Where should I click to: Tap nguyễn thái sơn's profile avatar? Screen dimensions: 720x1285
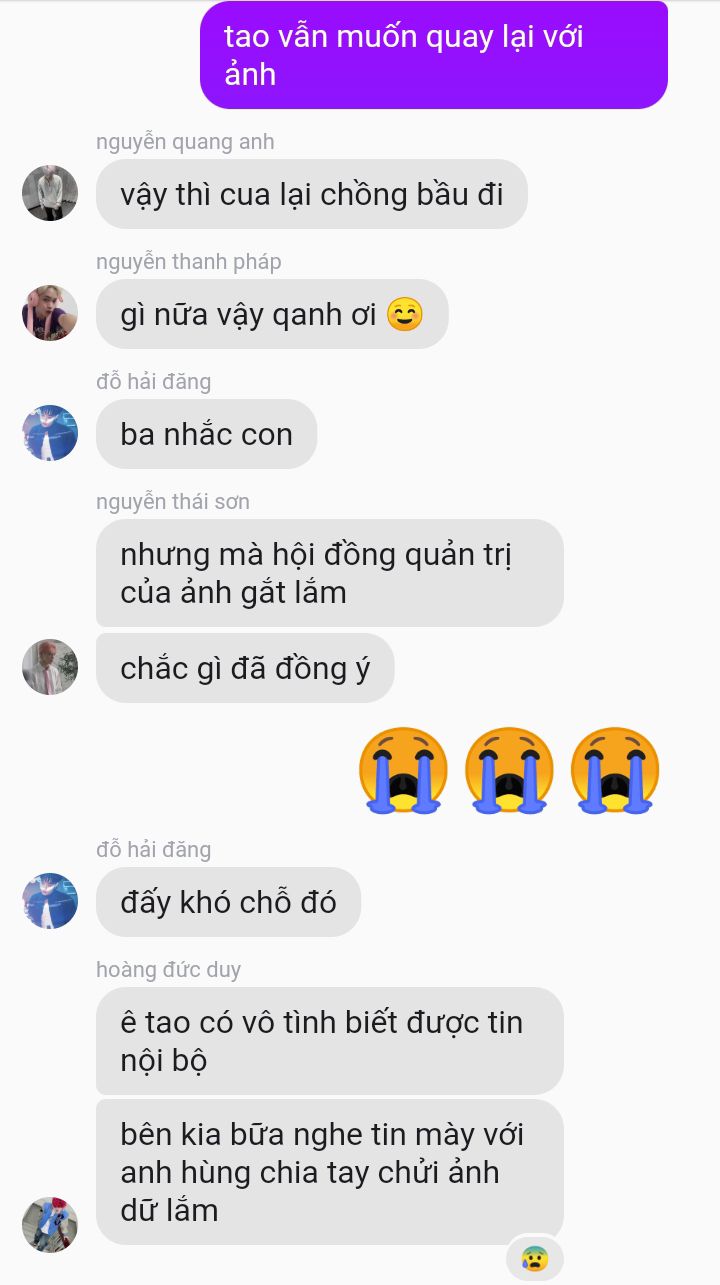click(x=50, y=667)
